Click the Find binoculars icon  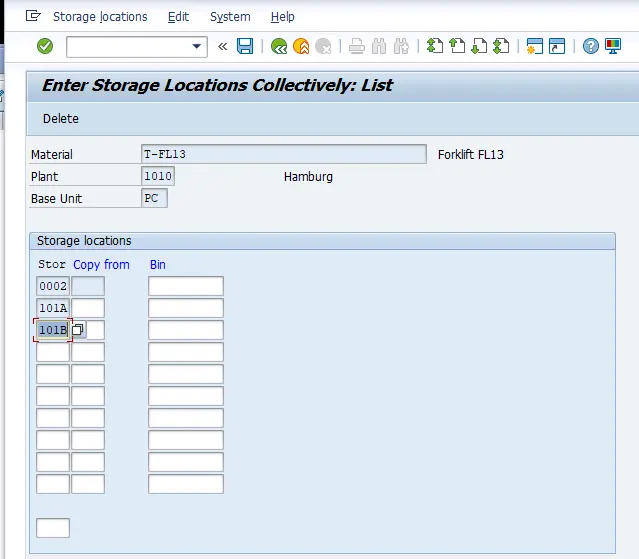point(379,46)
